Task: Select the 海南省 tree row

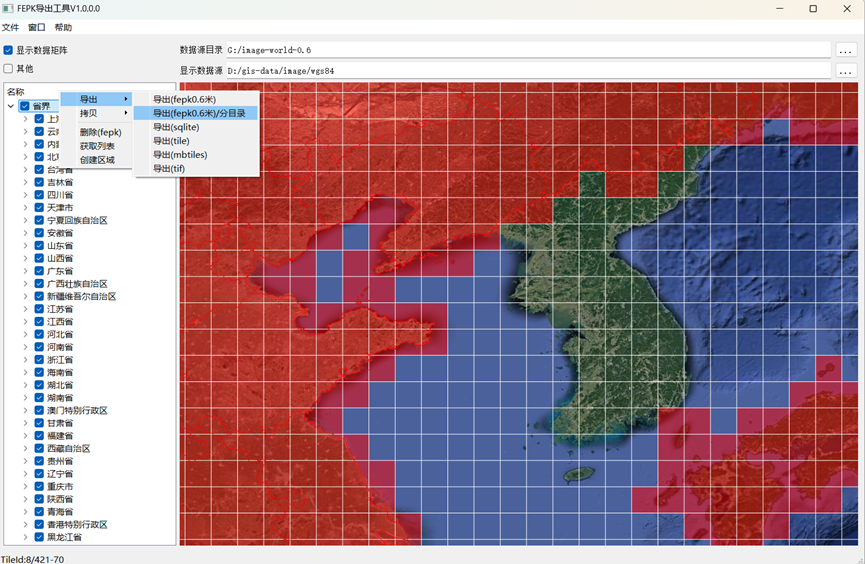Action: pos(60,373)
